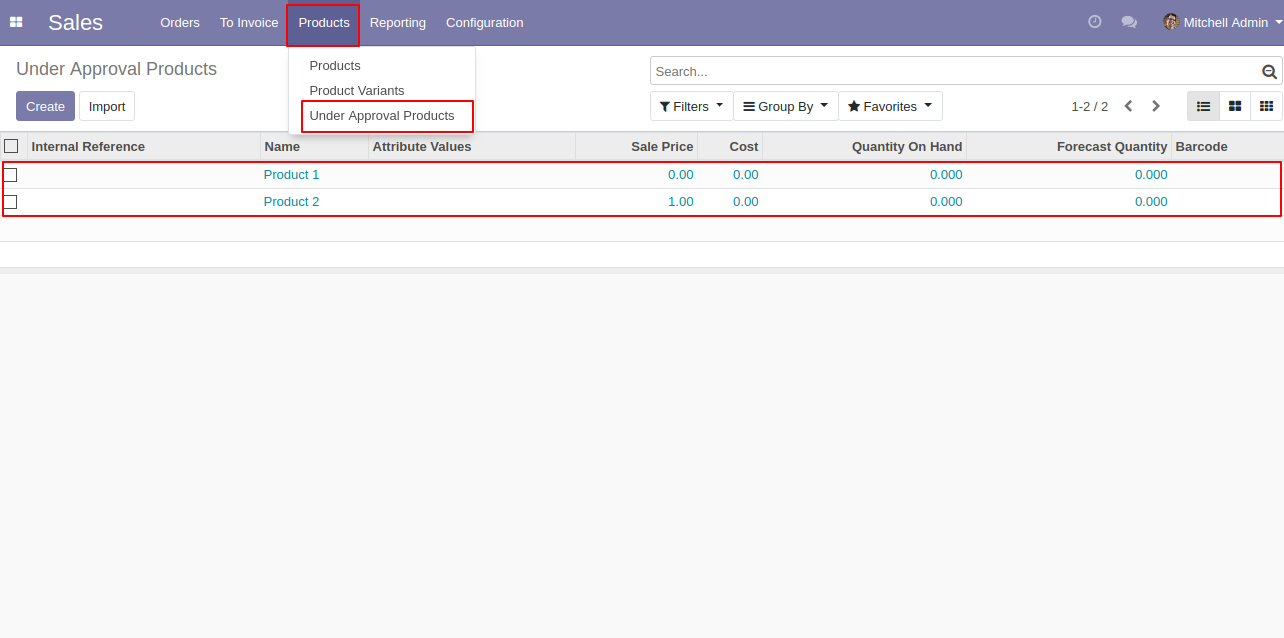Sort by Cost column header
The image size is (1284, 638).
tap(730, 146)
